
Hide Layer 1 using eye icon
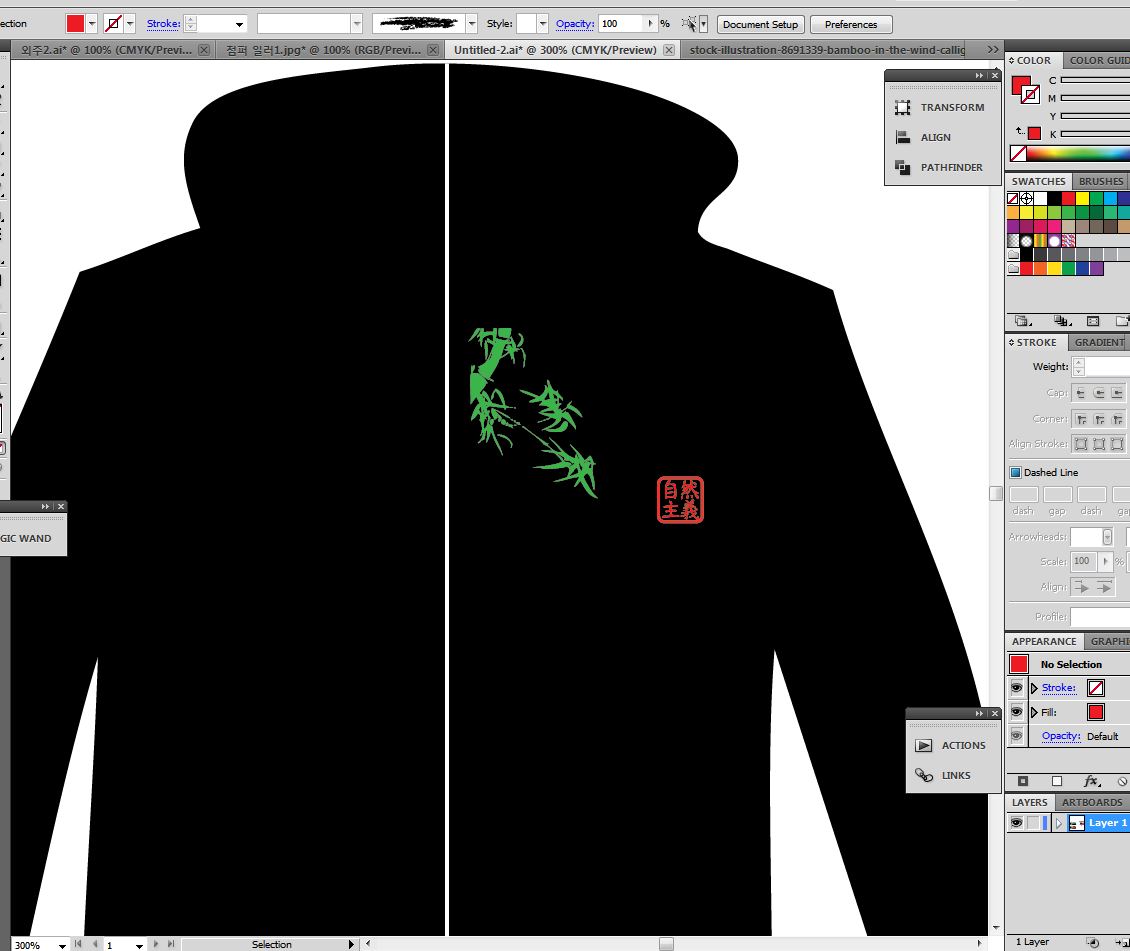pyautogui.click(x=1016, y=823)
